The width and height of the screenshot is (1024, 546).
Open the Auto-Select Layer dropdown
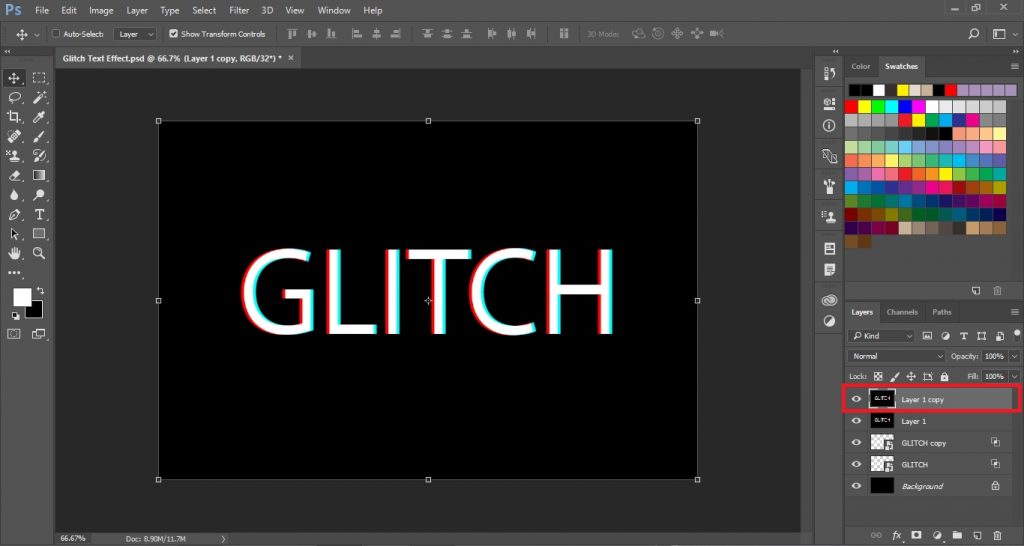tap(135, 34)
